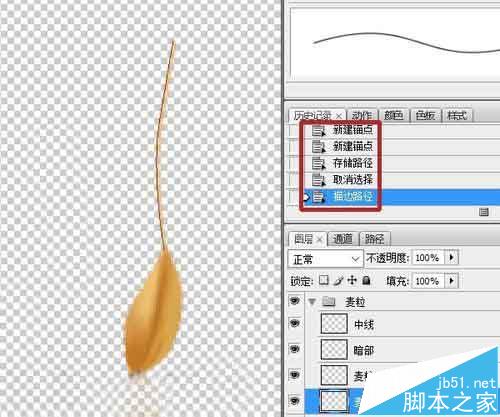Viewport: 500px width, 417px height.
Task: Click the 麦粒 group folder icon
Action: pyautogui.click(x=329, y=302)
